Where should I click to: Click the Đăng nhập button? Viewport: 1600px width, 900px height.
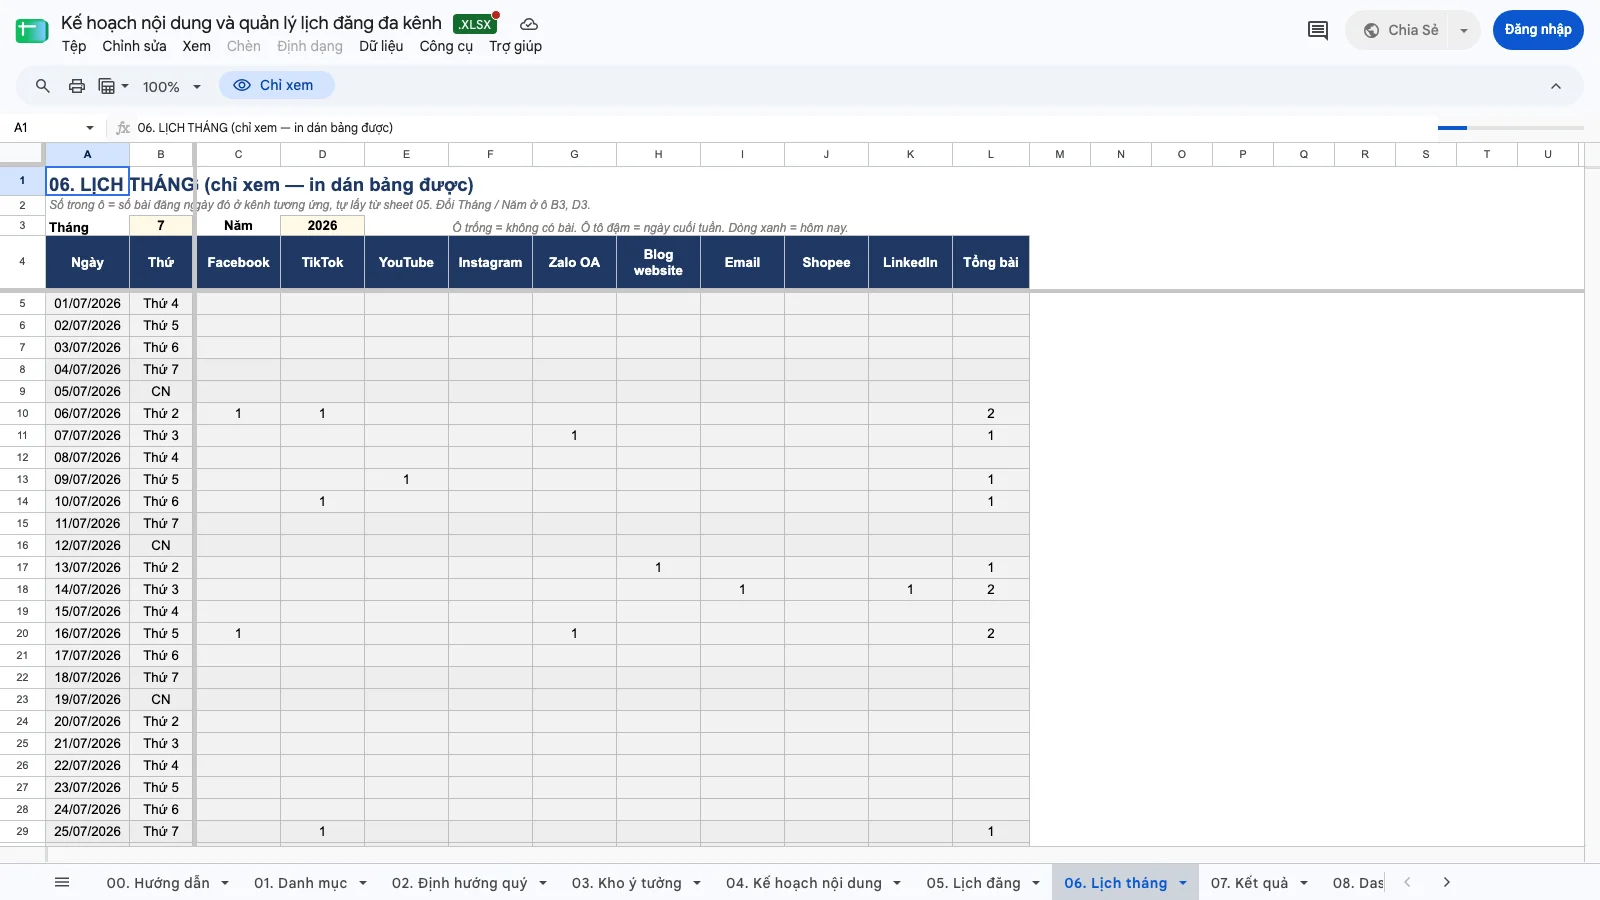pos(1538,30)
